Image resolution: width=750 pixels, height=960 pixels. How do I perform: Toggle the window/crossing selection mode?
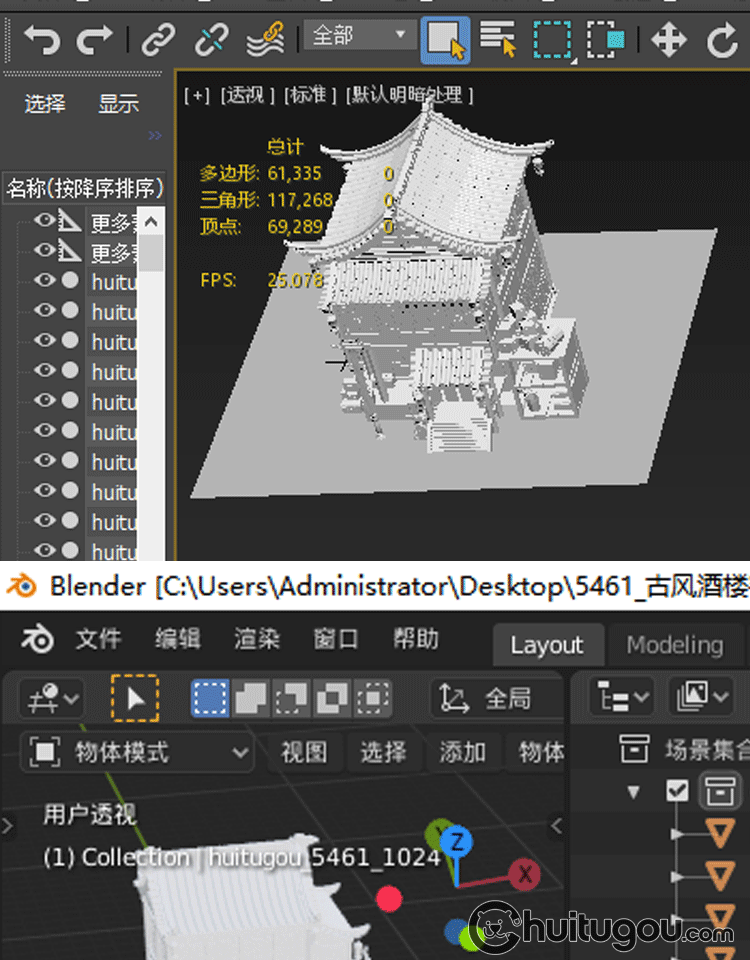click(x=606, y=40)
